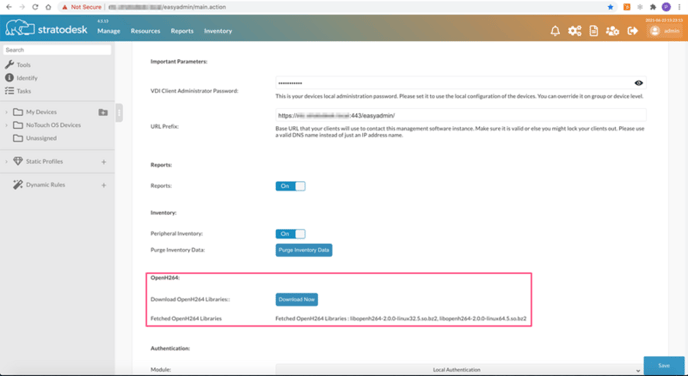
Task: Click the document log icon in header
Action: point(594,31)
